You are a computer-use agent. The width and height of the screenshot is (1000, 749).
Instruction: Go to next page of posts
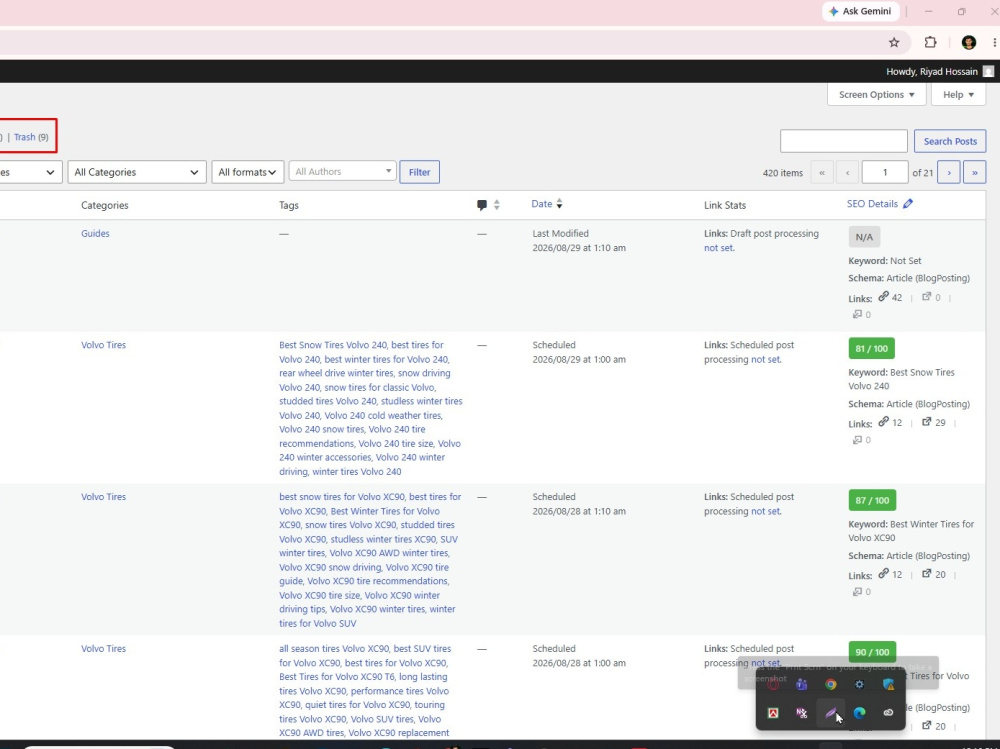pyautogui.click(x=948, y=172)
